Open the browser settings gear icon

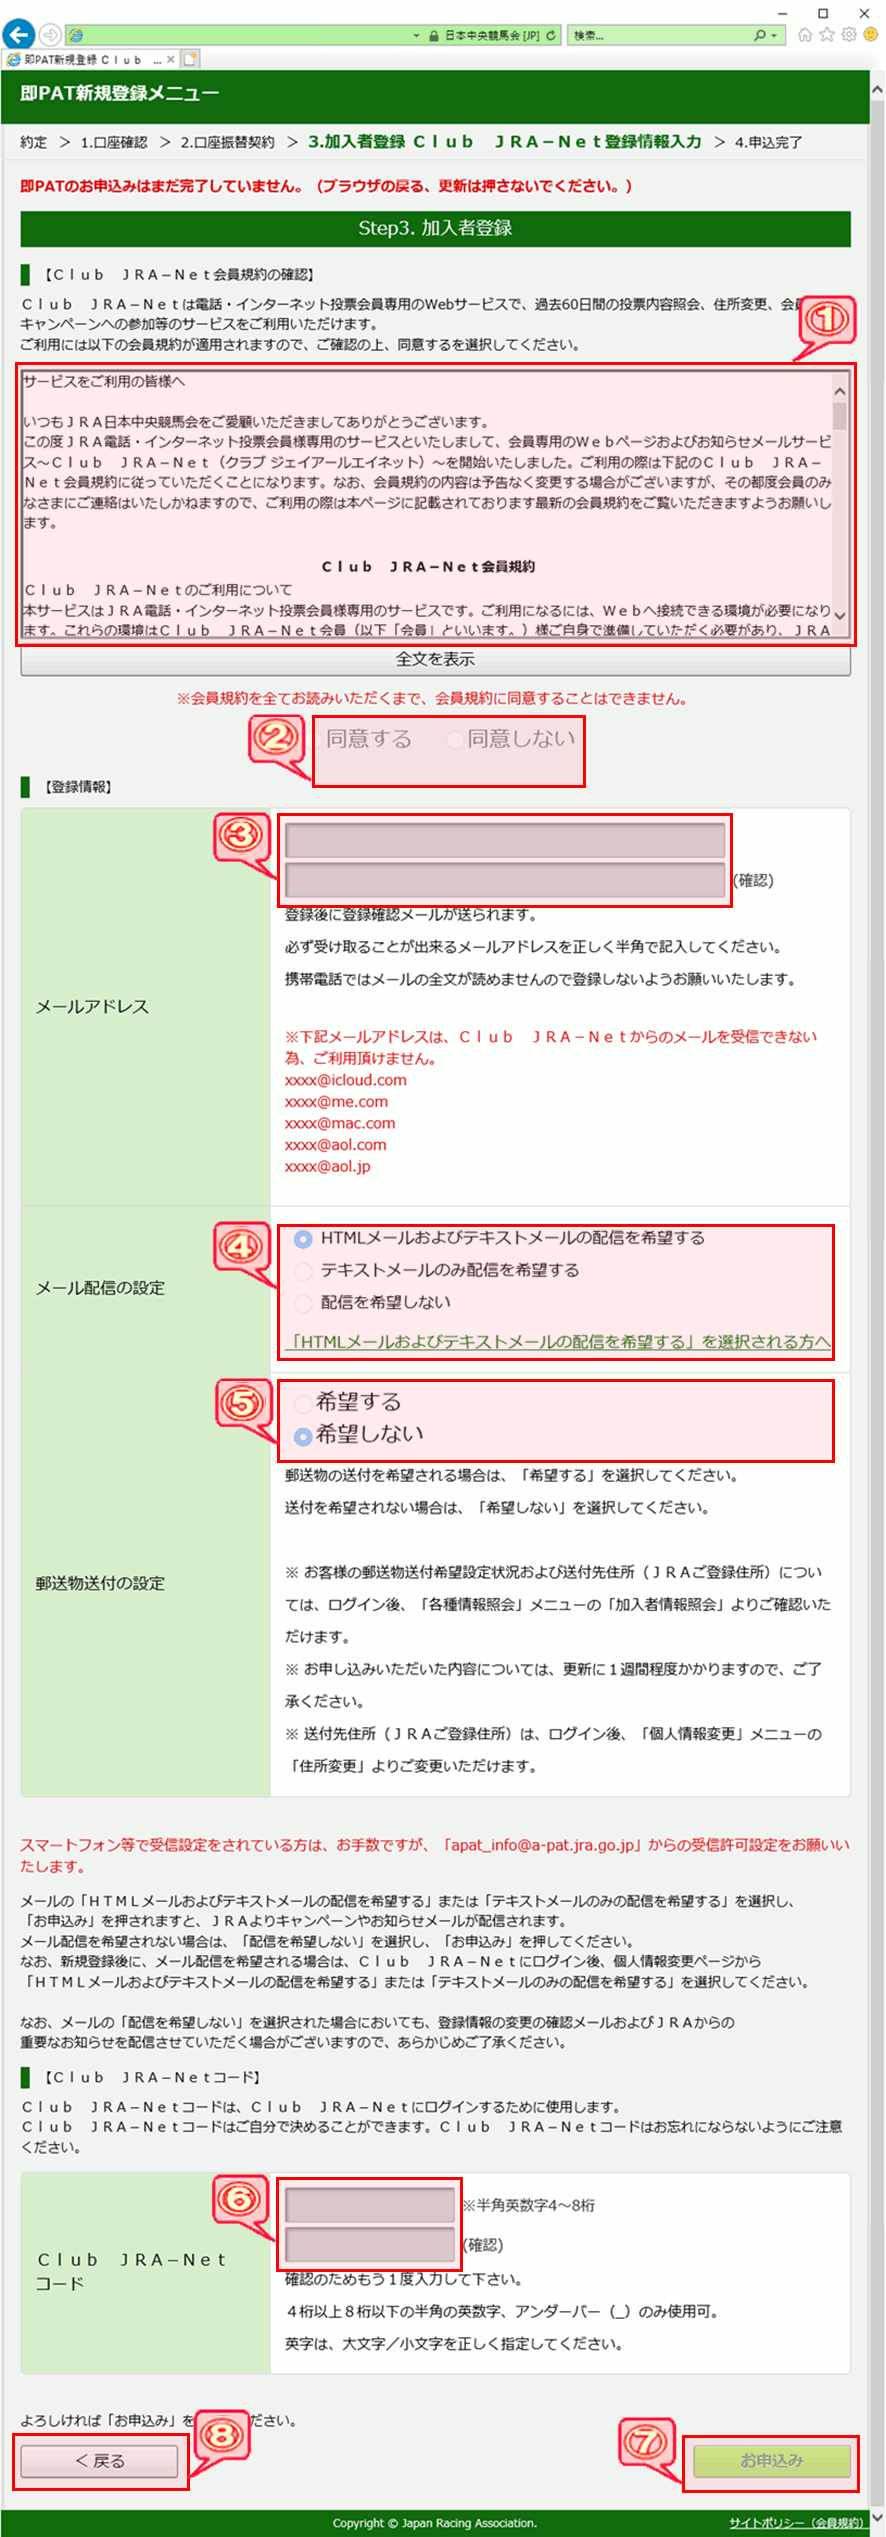coord(849,35)
